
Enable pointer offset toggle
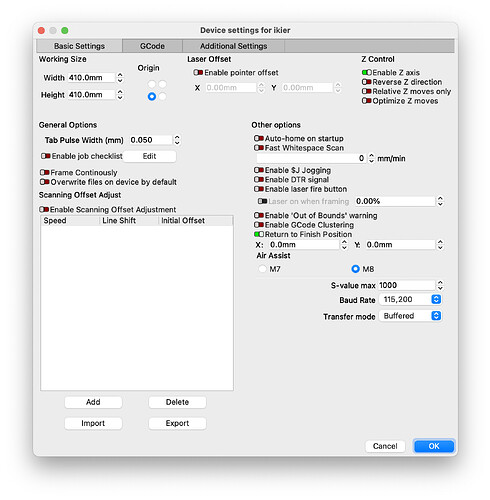click(198, 72)
